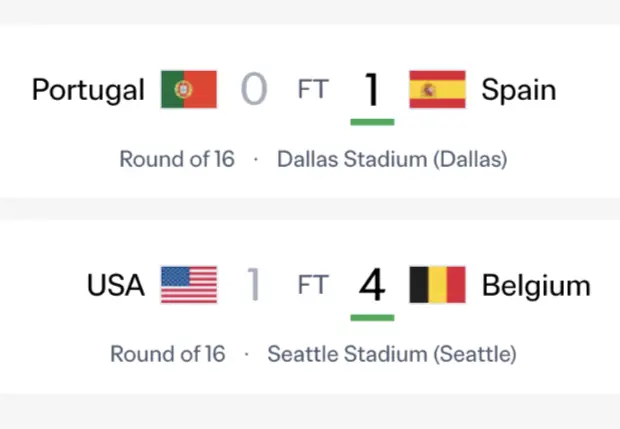
Task: Click Round of 16 label under USA match
Action: (168, 353)
